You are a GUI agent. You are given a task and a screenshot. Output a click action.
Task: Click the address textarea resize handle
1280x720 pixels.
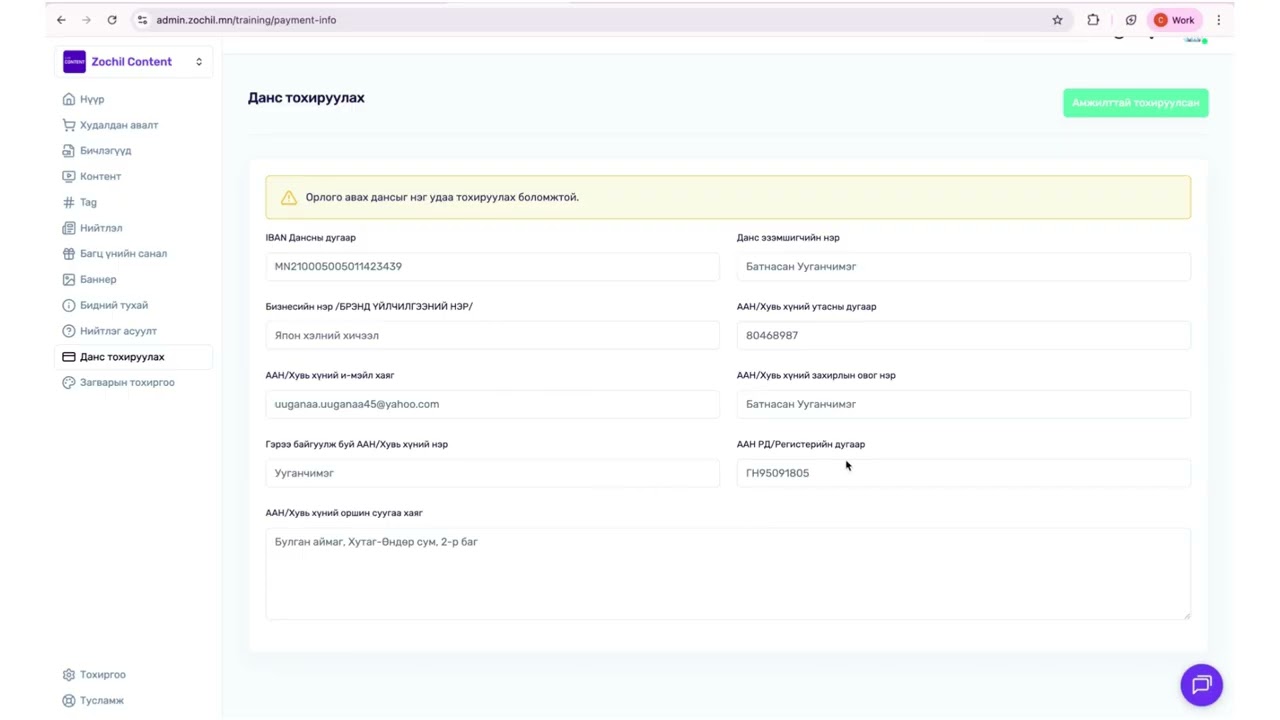[x=1187, y=615]
